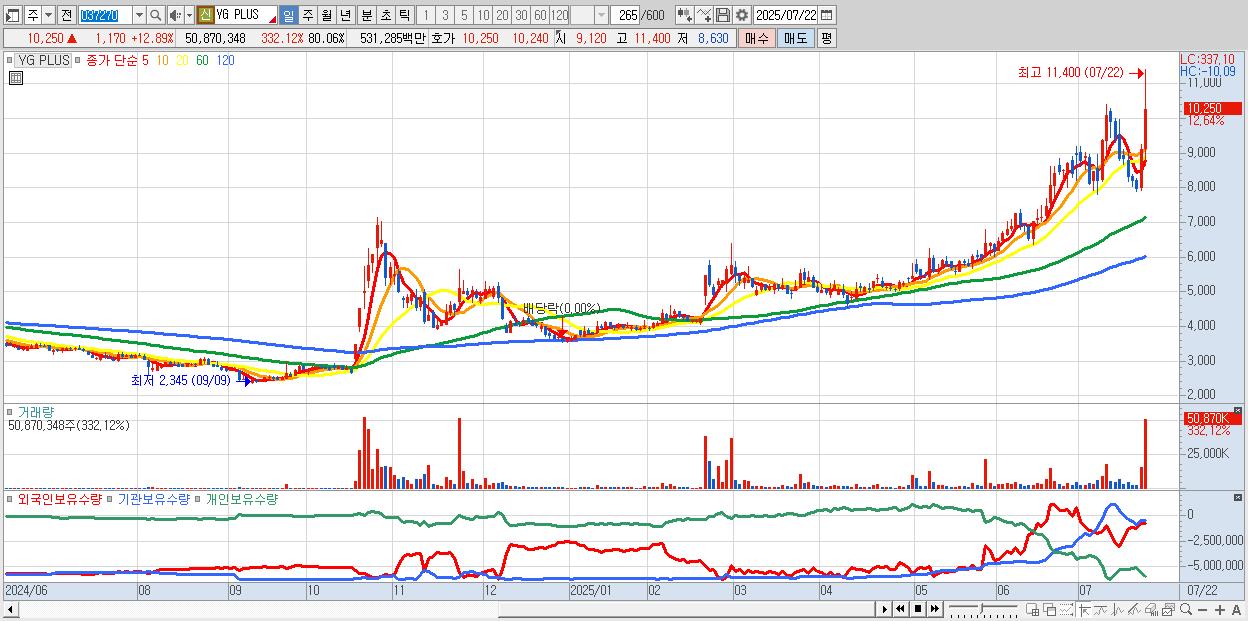Screen dimensions: 1248x621
Task: Zoom in chart with plus icon
Action: (1220, 609)
